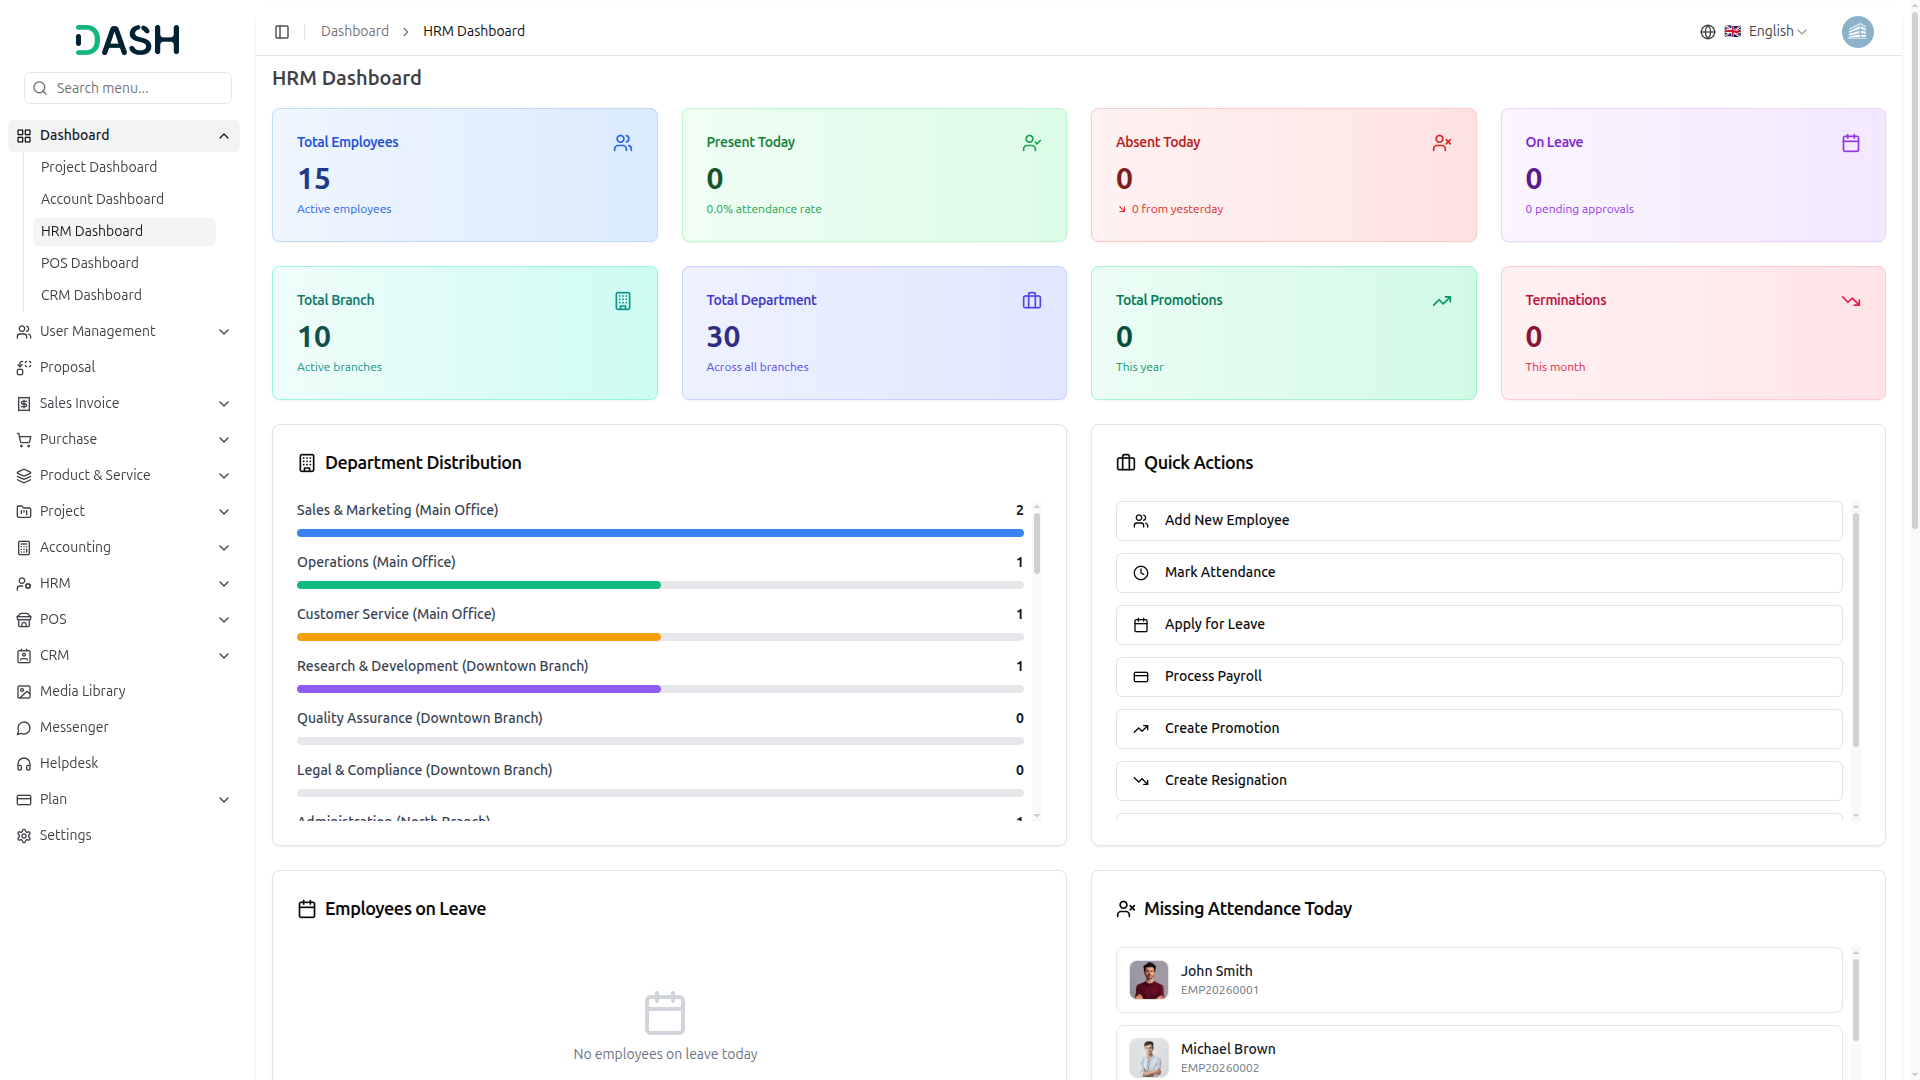The width and height of the screenshot is (1920, 1080).
Task: Click the Total Department briefcase icon
Action: pyautogui.click(x=1032, y=301)
